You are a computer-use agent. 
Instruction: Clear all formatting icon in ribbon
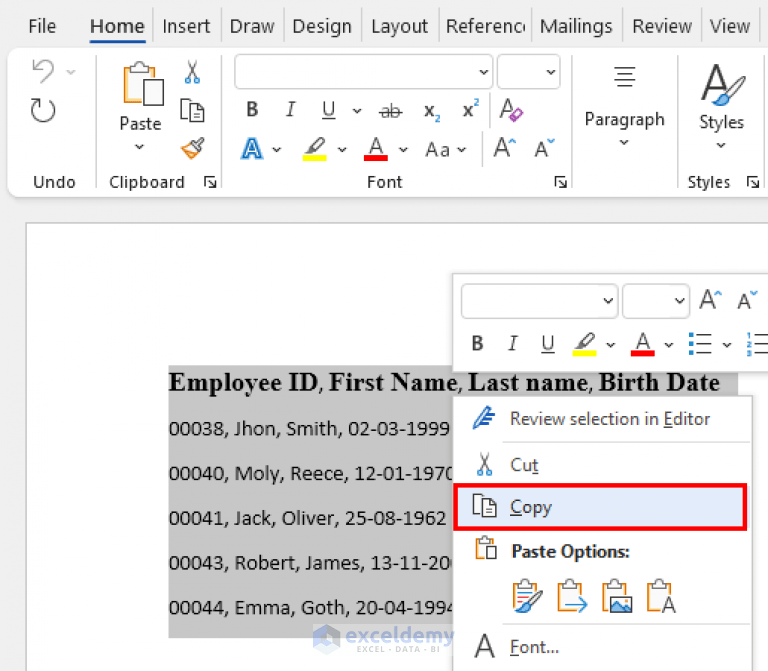(x=511, y=110)
